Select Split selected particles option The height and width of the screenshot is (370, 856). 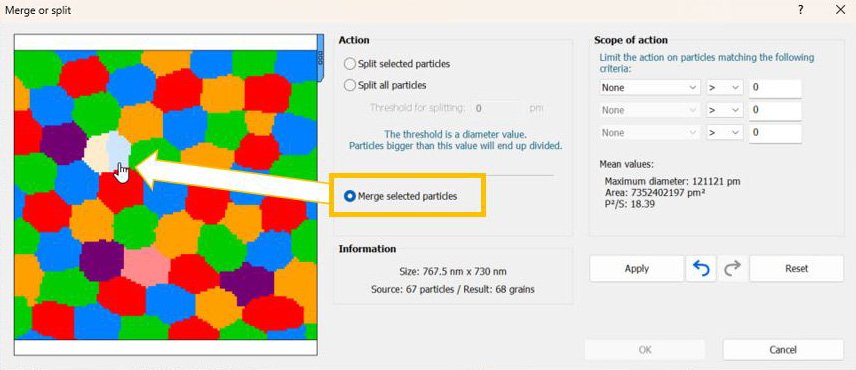pos(397,64)
